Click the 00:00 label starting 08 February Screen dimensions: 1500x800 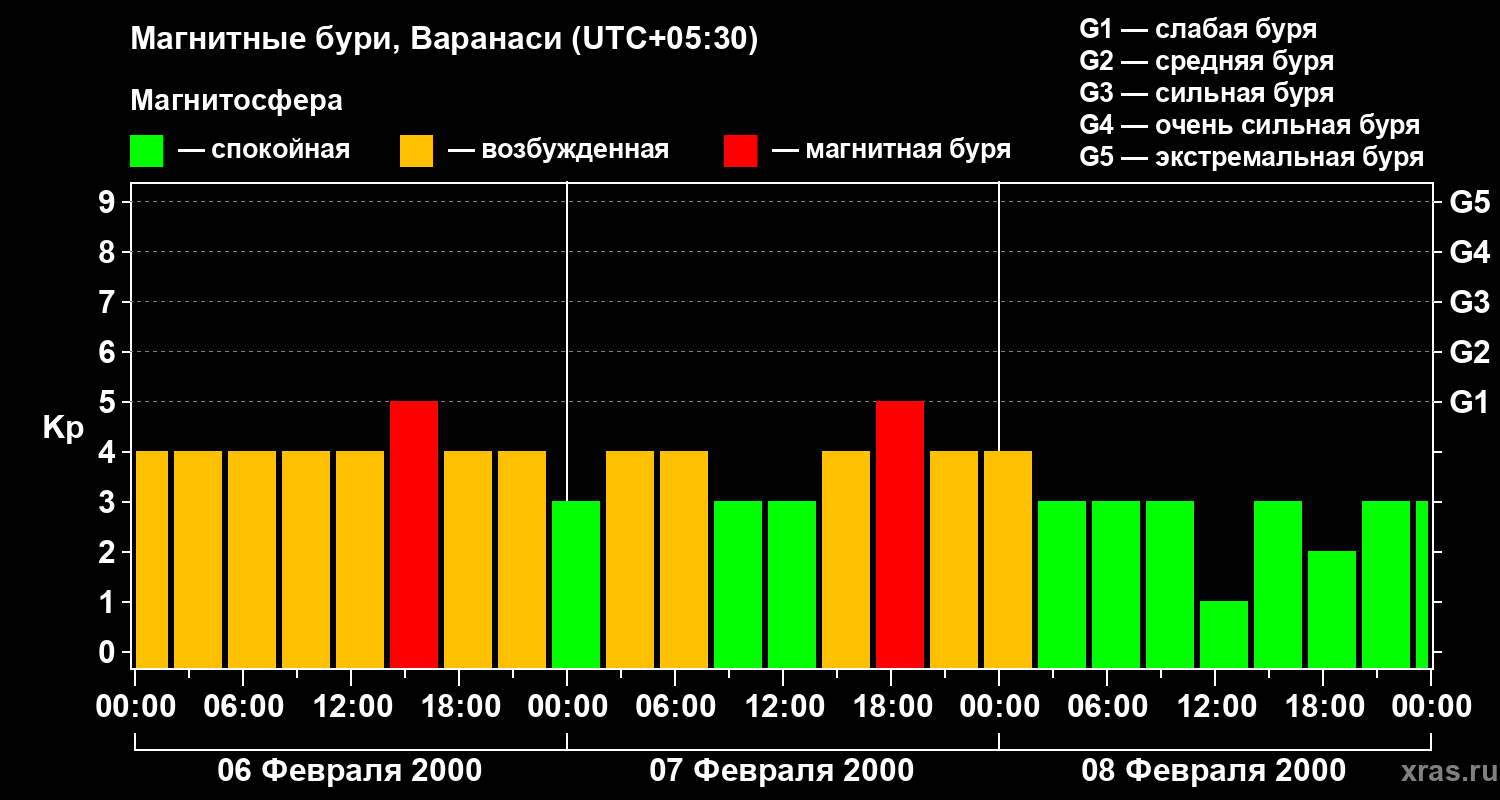coord(999,707)
